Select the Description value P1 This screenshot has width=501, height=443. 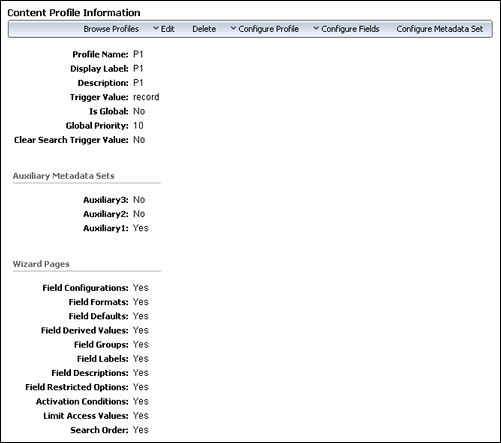(138, 83)
